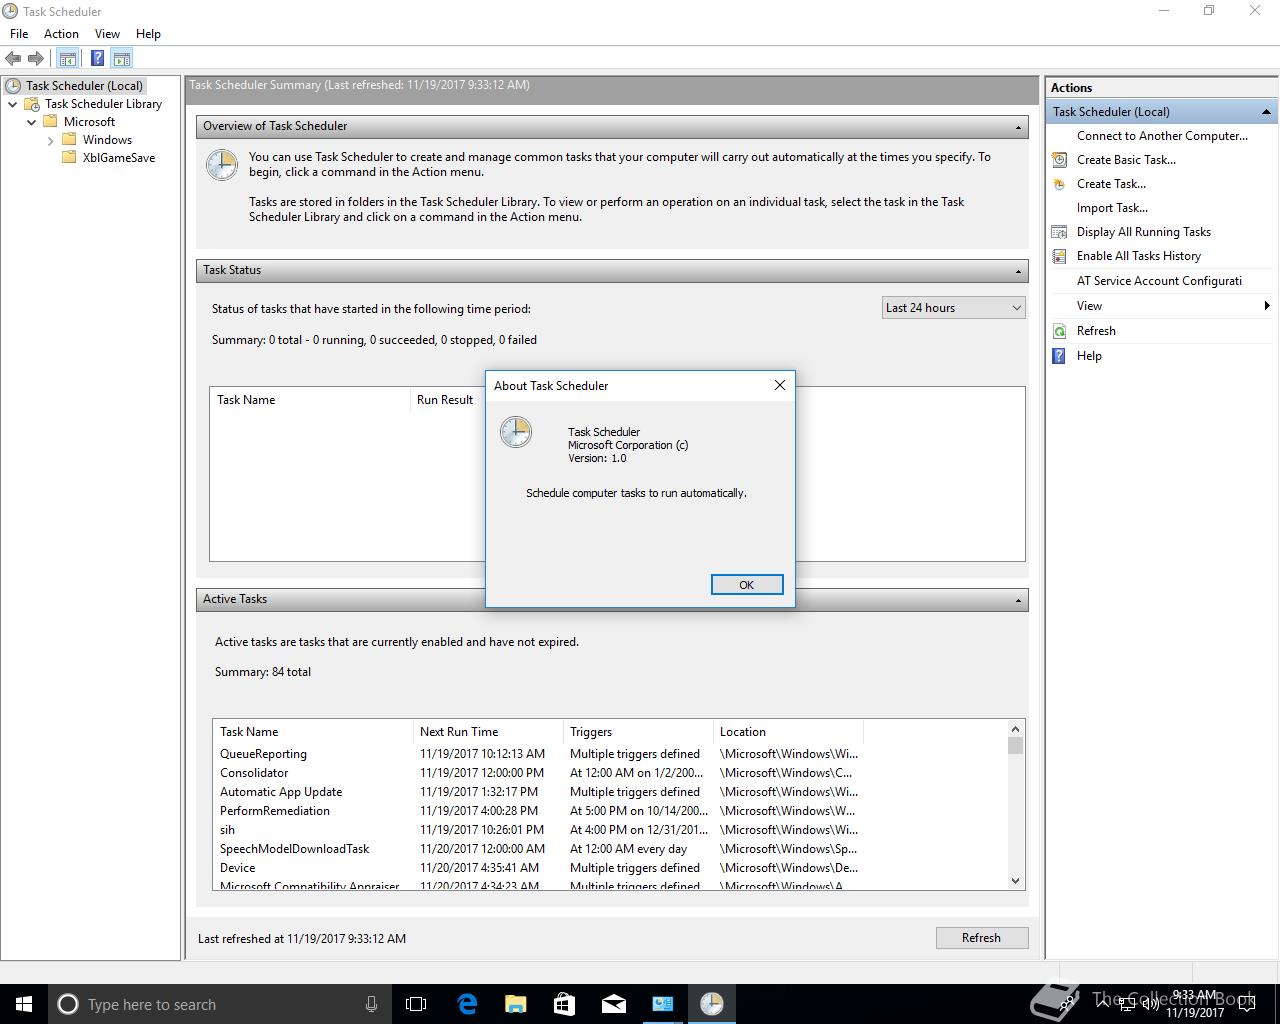Click the blue Help question mark toolbar icon
The width and height of the screenshot is (1280, 1024).
[97, 59]
